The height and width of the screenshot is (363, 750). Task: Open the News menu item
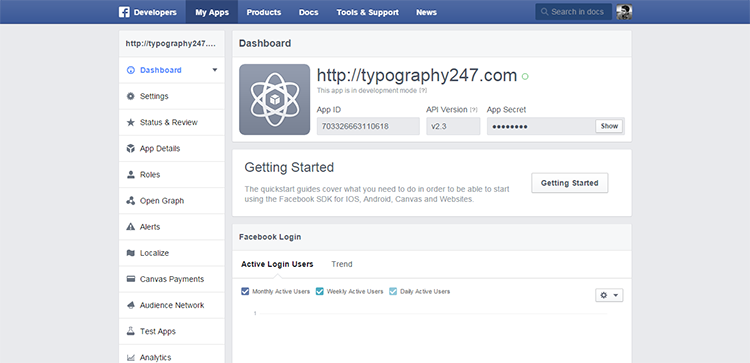click(426, 12)
